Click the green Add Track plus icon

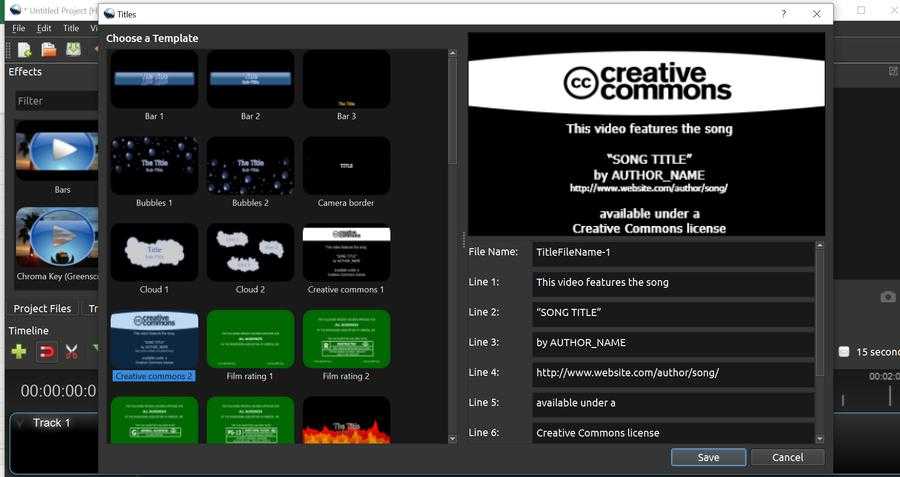point(19,351)
